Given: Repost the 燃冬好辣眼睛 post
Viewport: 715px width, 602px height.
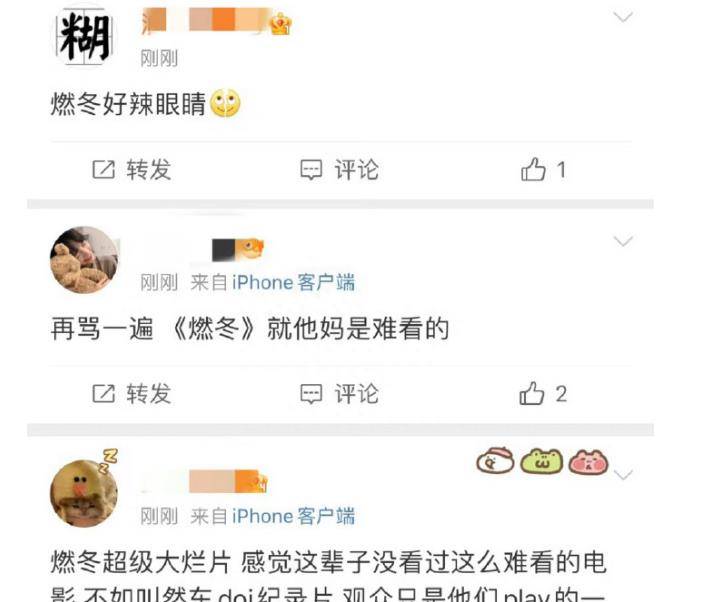Looking at the screenshot, I should point(132,170).
